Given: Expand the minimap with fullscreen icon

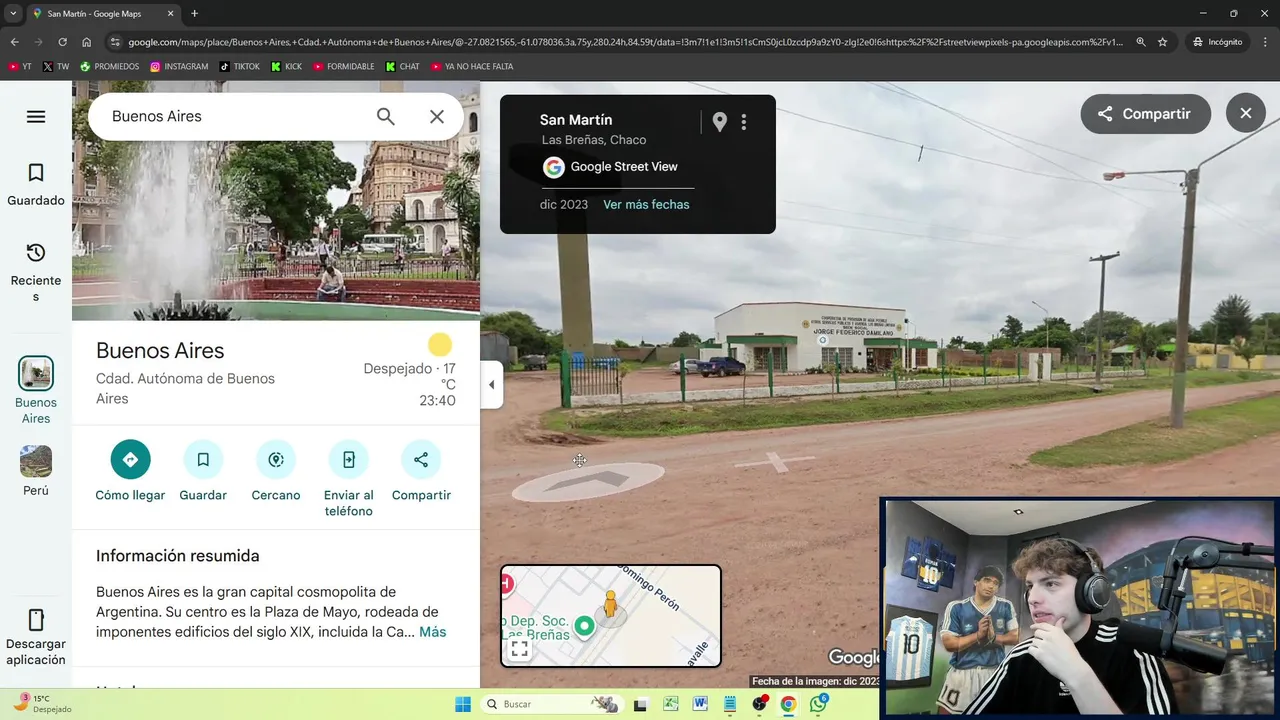Looking at the screenshot, I should point(519,649).
